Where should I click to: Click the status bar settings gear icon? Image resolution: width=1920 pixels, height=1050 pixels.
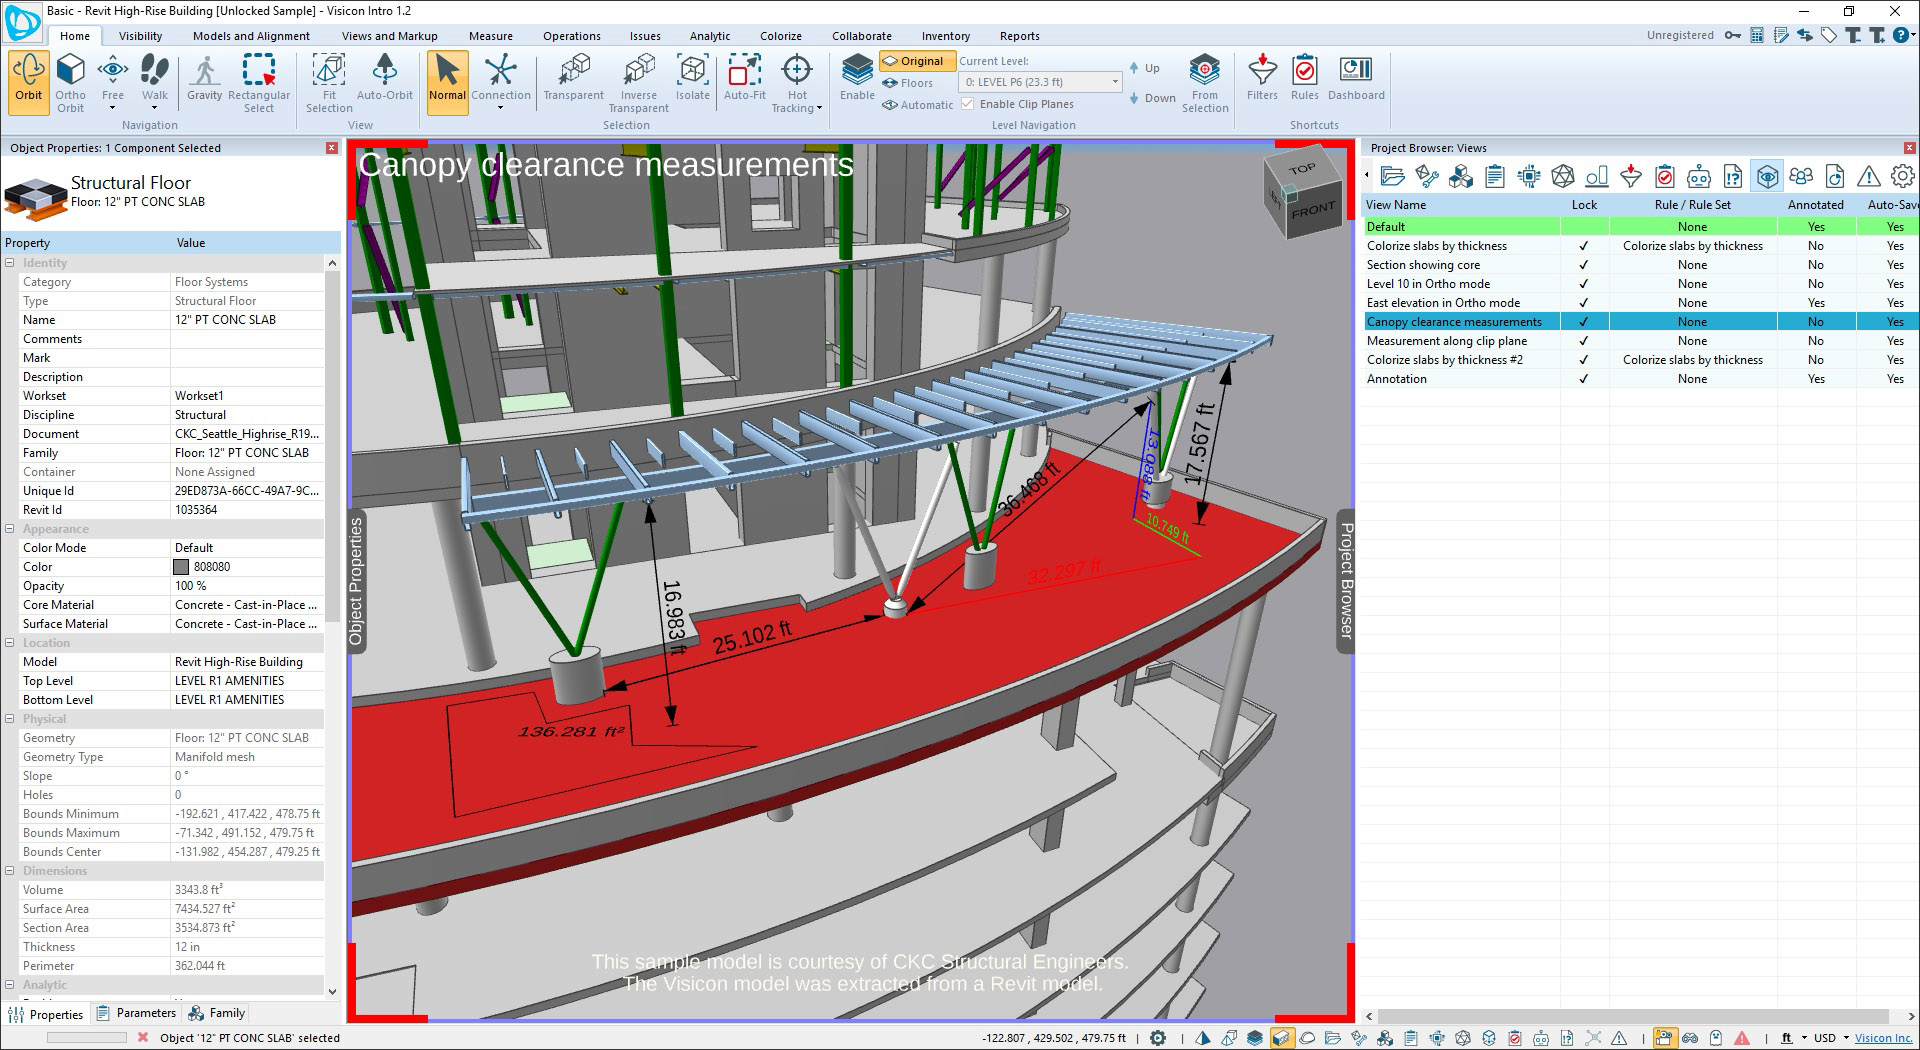point(1158,1038)
